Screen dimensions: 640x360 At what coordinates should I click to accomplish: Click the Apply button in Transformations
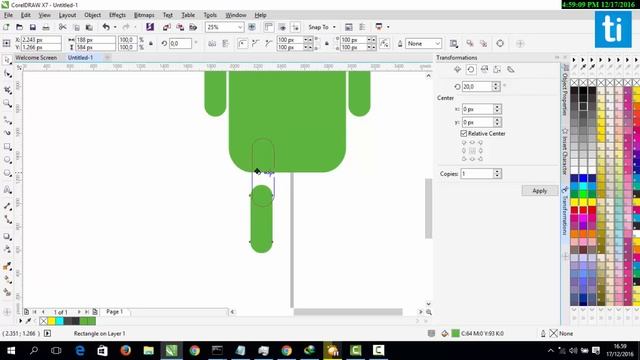tap(540, 191)
